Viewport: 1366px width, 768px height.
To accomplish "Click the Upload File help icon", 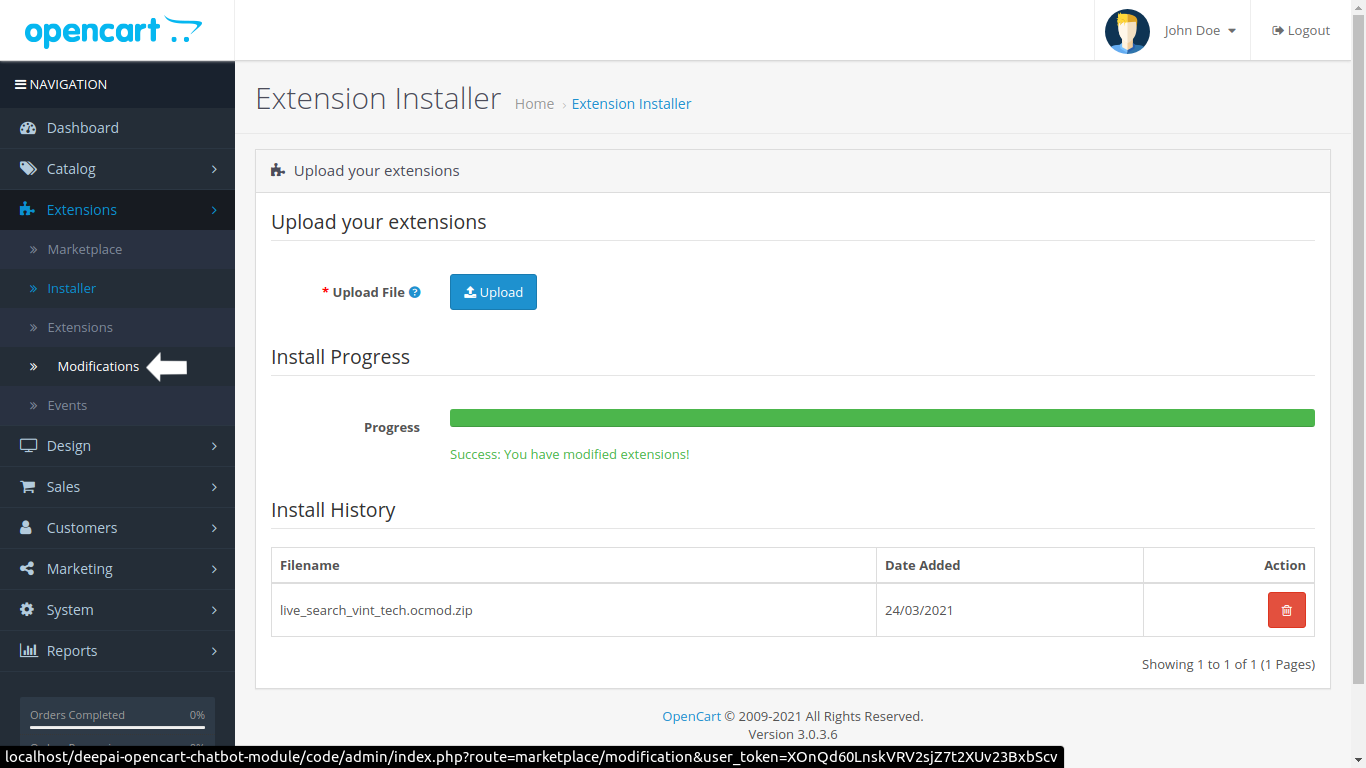I will pyautogui.click(x=415, y=292).
